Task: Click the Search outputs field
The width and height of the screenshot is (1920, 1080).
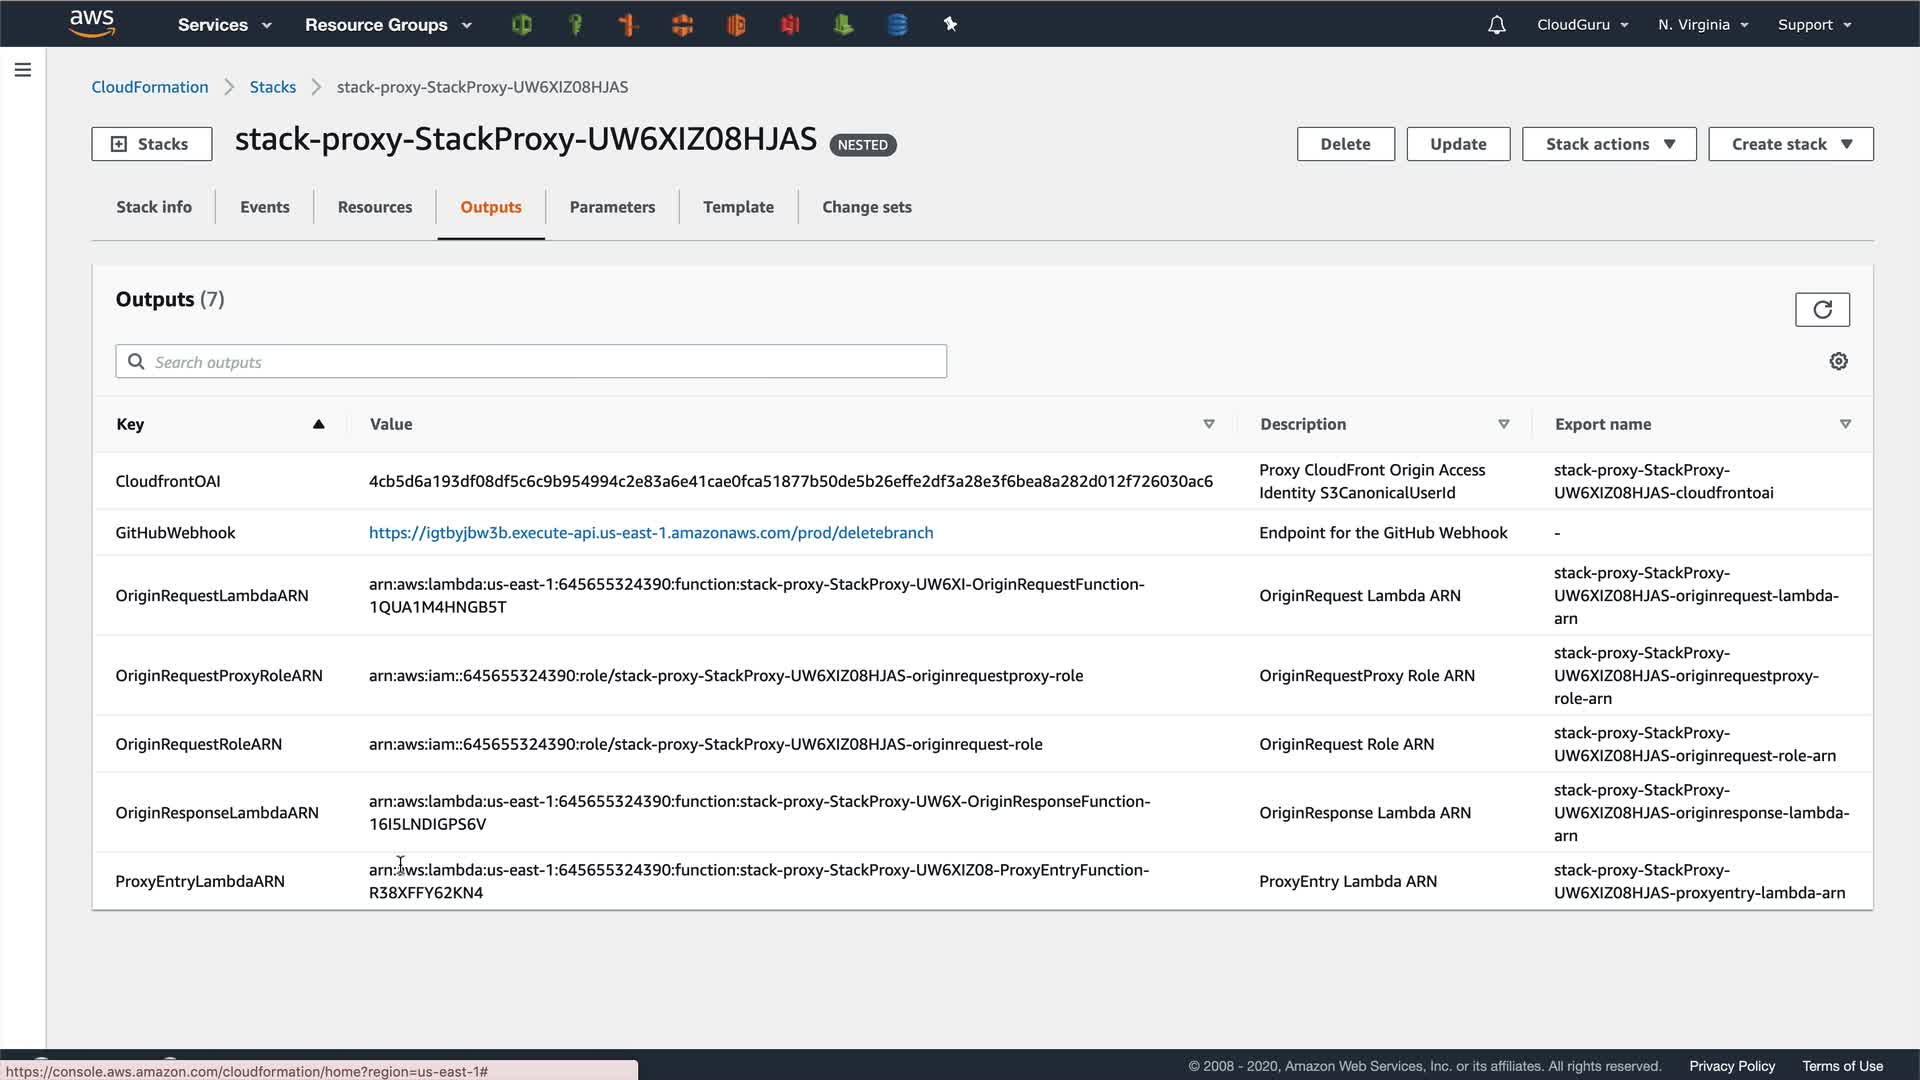Action: (545, 362)
